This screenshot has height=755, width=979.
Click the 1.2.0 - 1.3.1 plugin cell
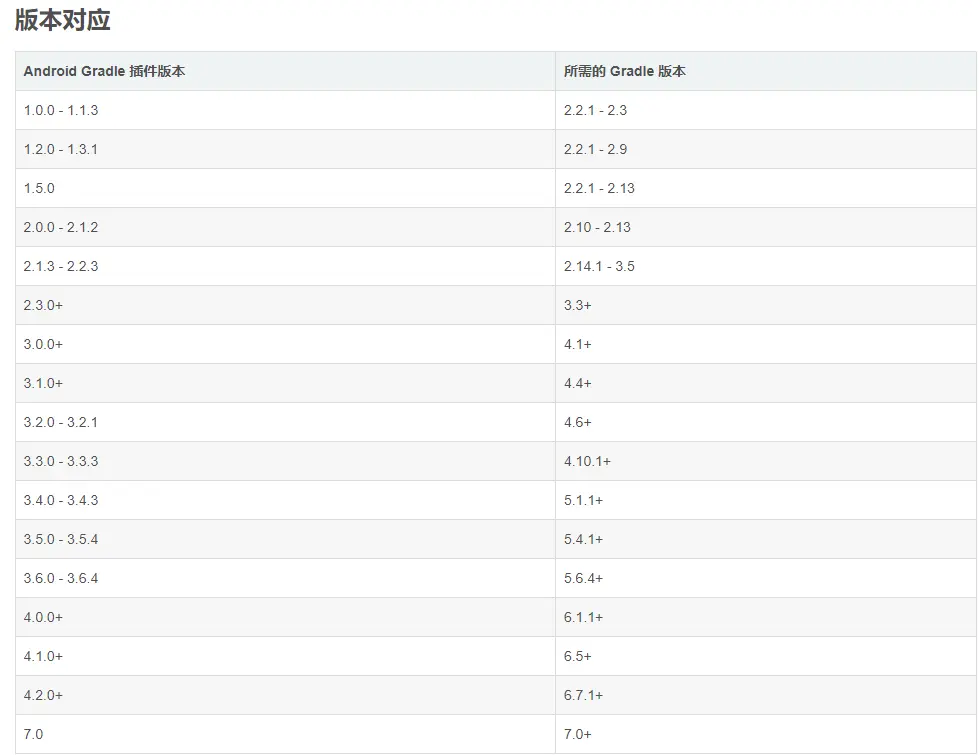pos(61,149)
